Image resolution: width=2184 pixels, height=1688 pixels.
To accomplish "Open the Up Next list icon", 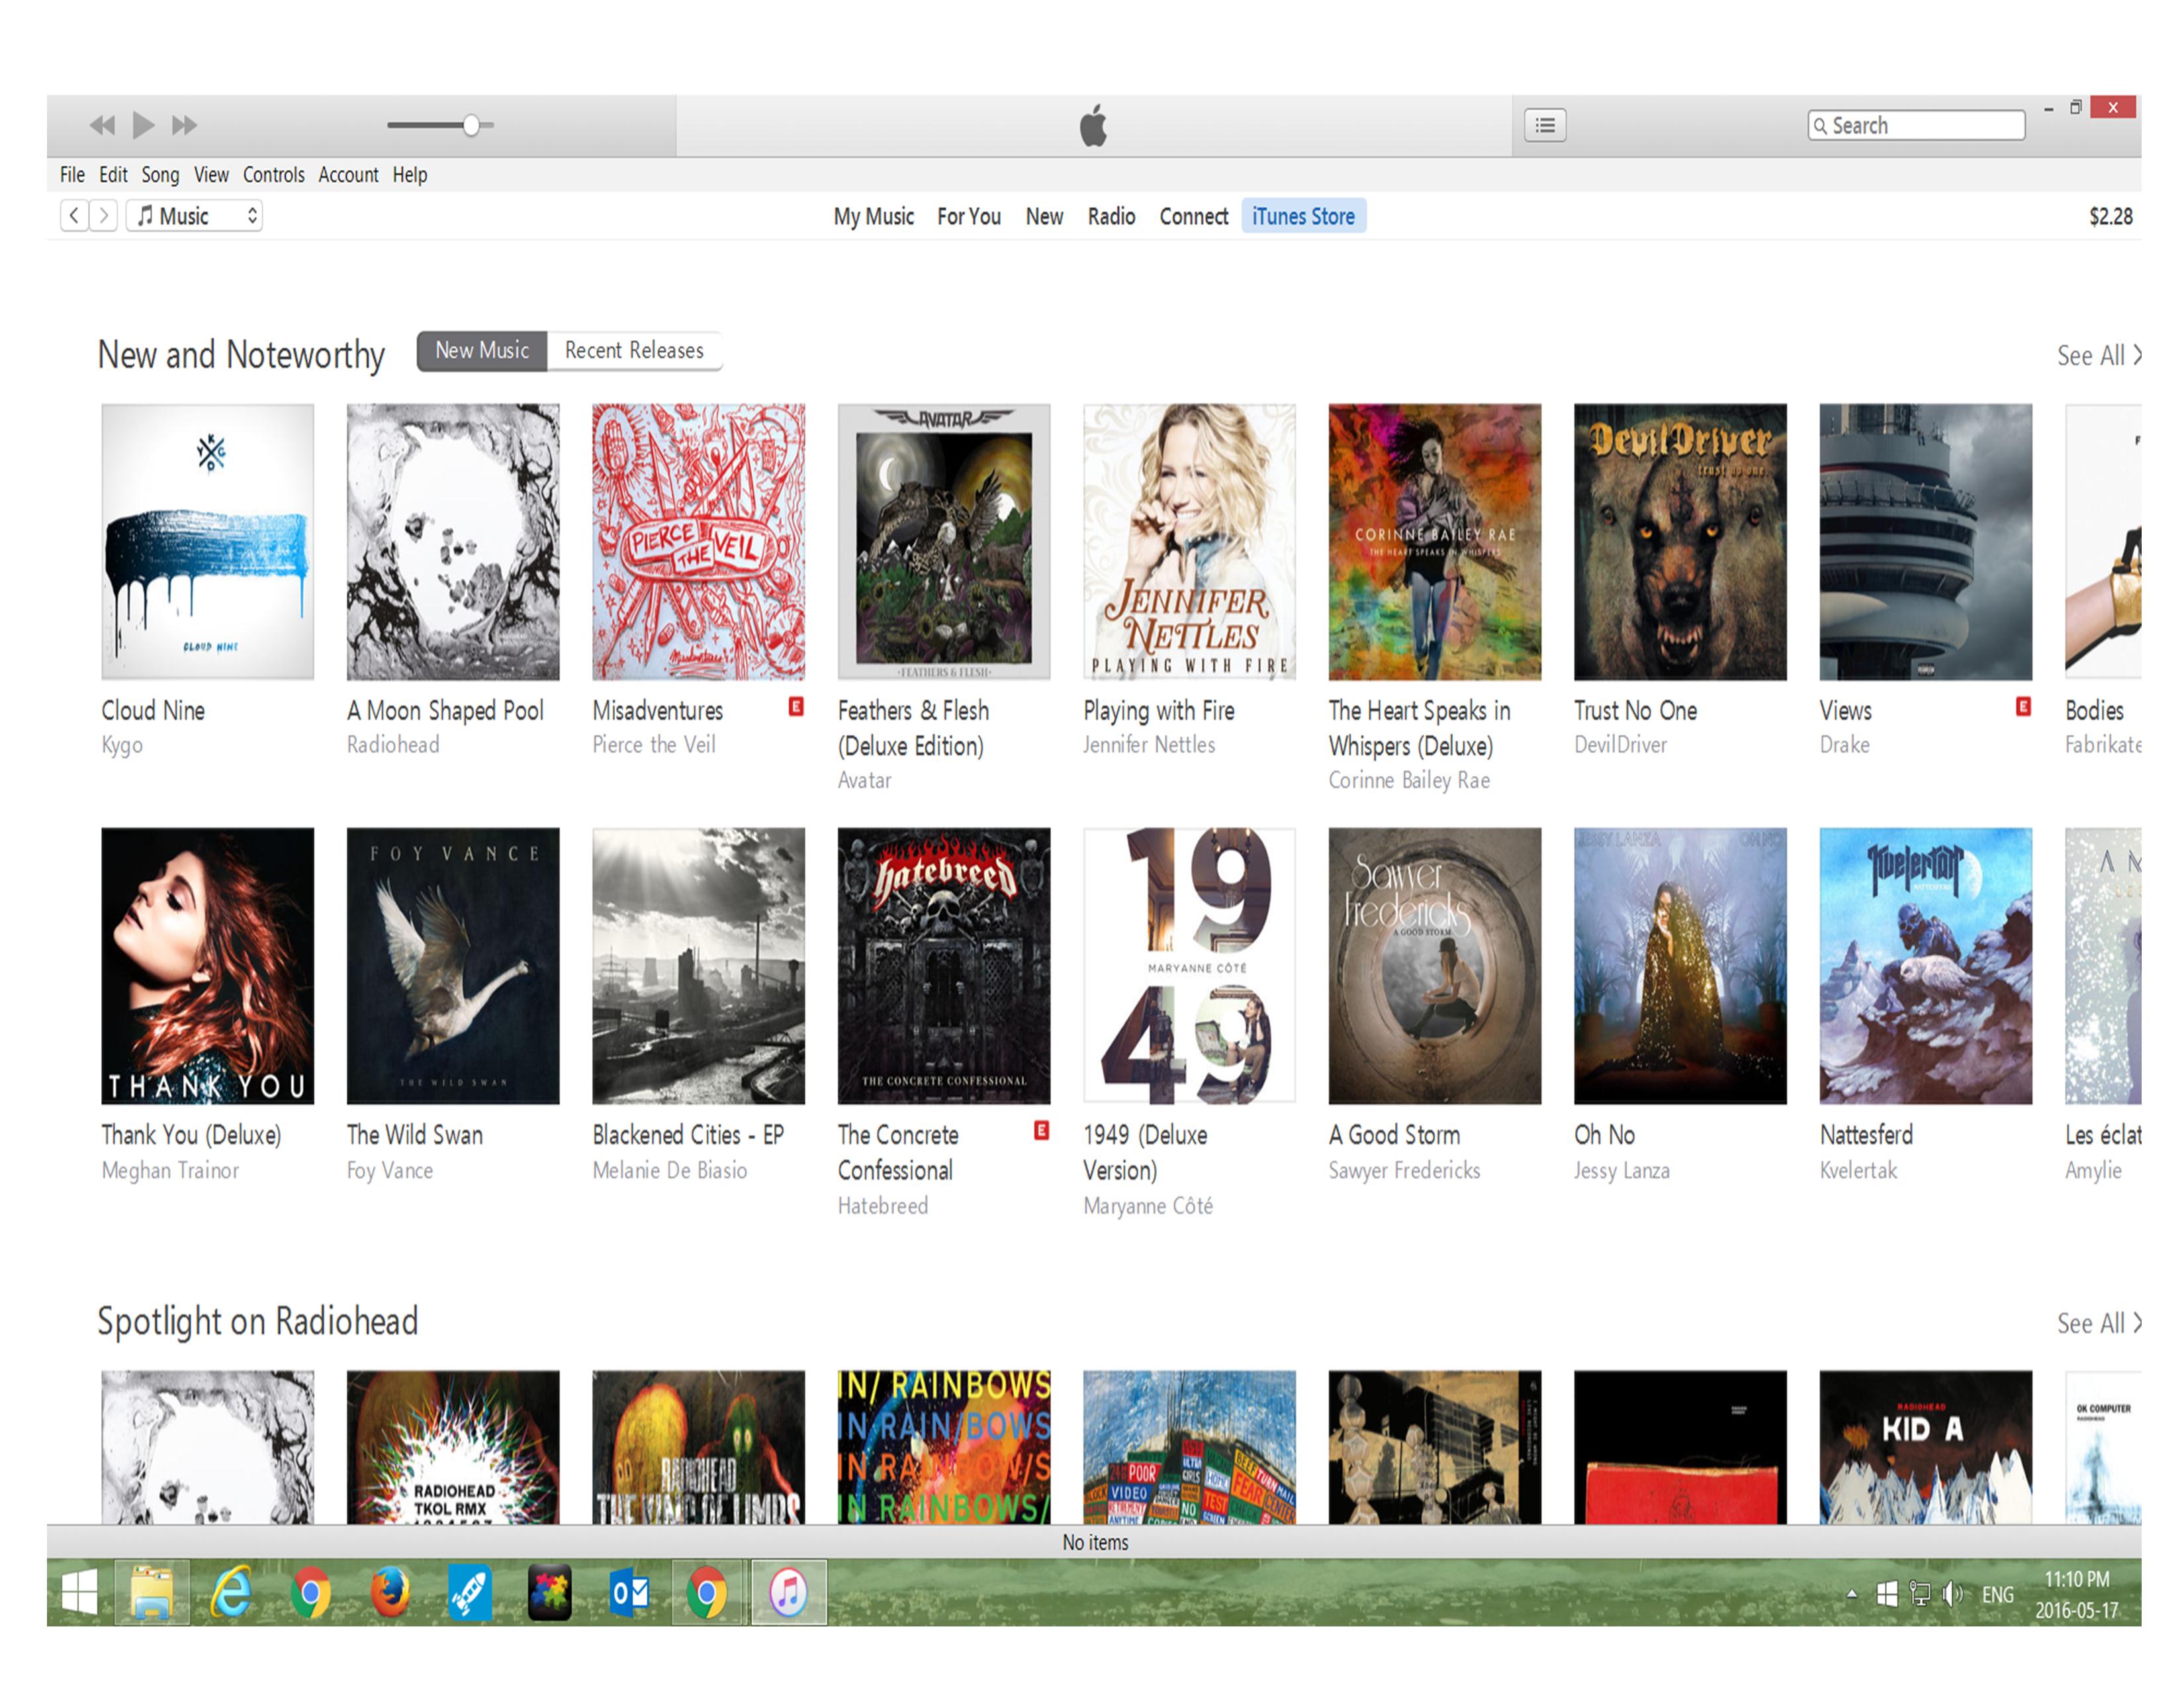I will pos(1544,125).
